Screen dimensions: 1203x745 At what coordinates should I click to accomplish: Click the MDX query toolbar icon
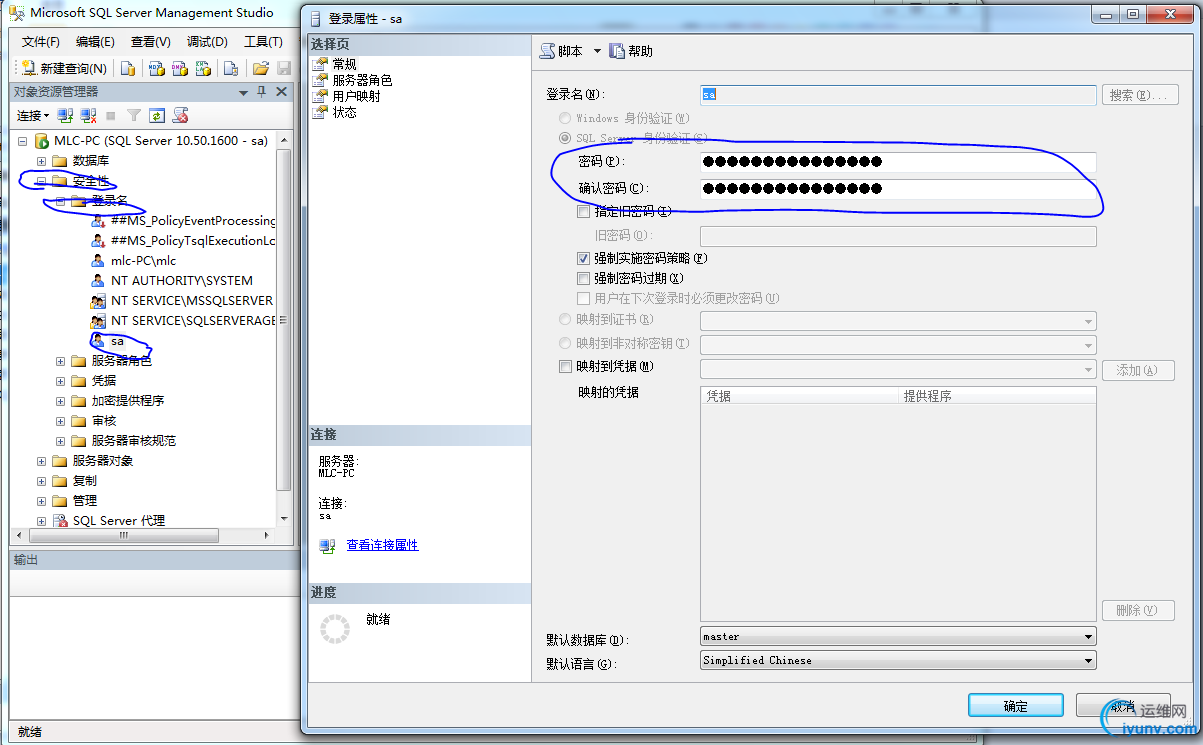(156, 68)
